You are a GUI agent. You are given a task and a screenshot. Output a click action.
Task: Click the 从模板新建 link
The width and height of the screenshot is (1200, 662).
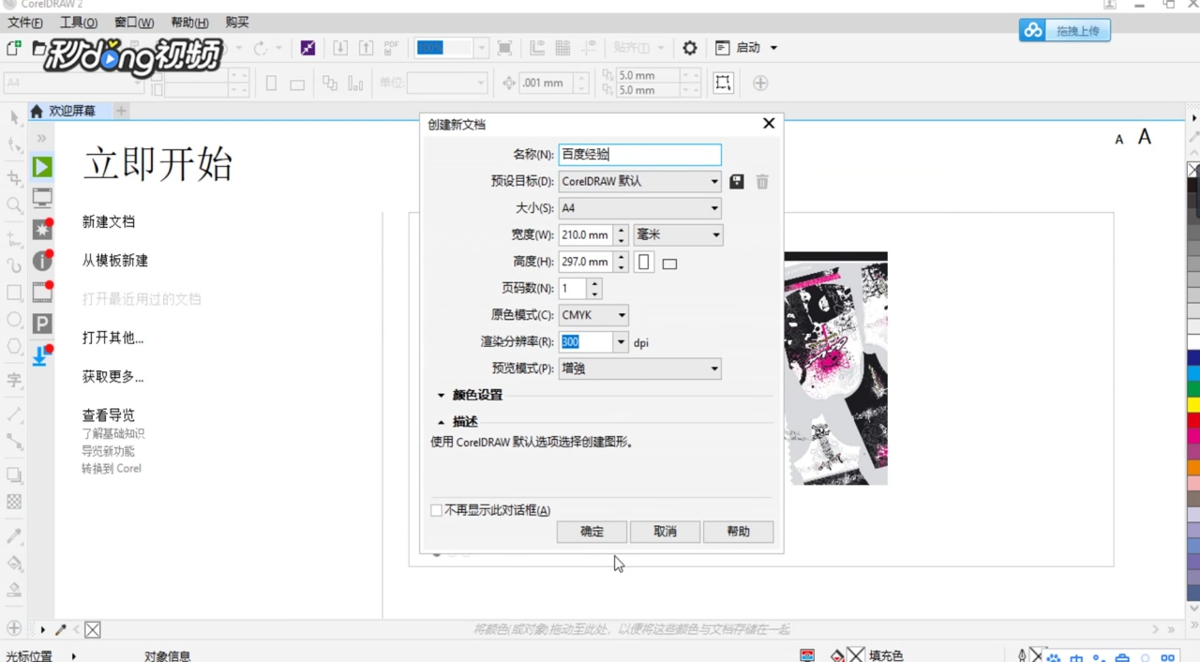click(115, 261)
